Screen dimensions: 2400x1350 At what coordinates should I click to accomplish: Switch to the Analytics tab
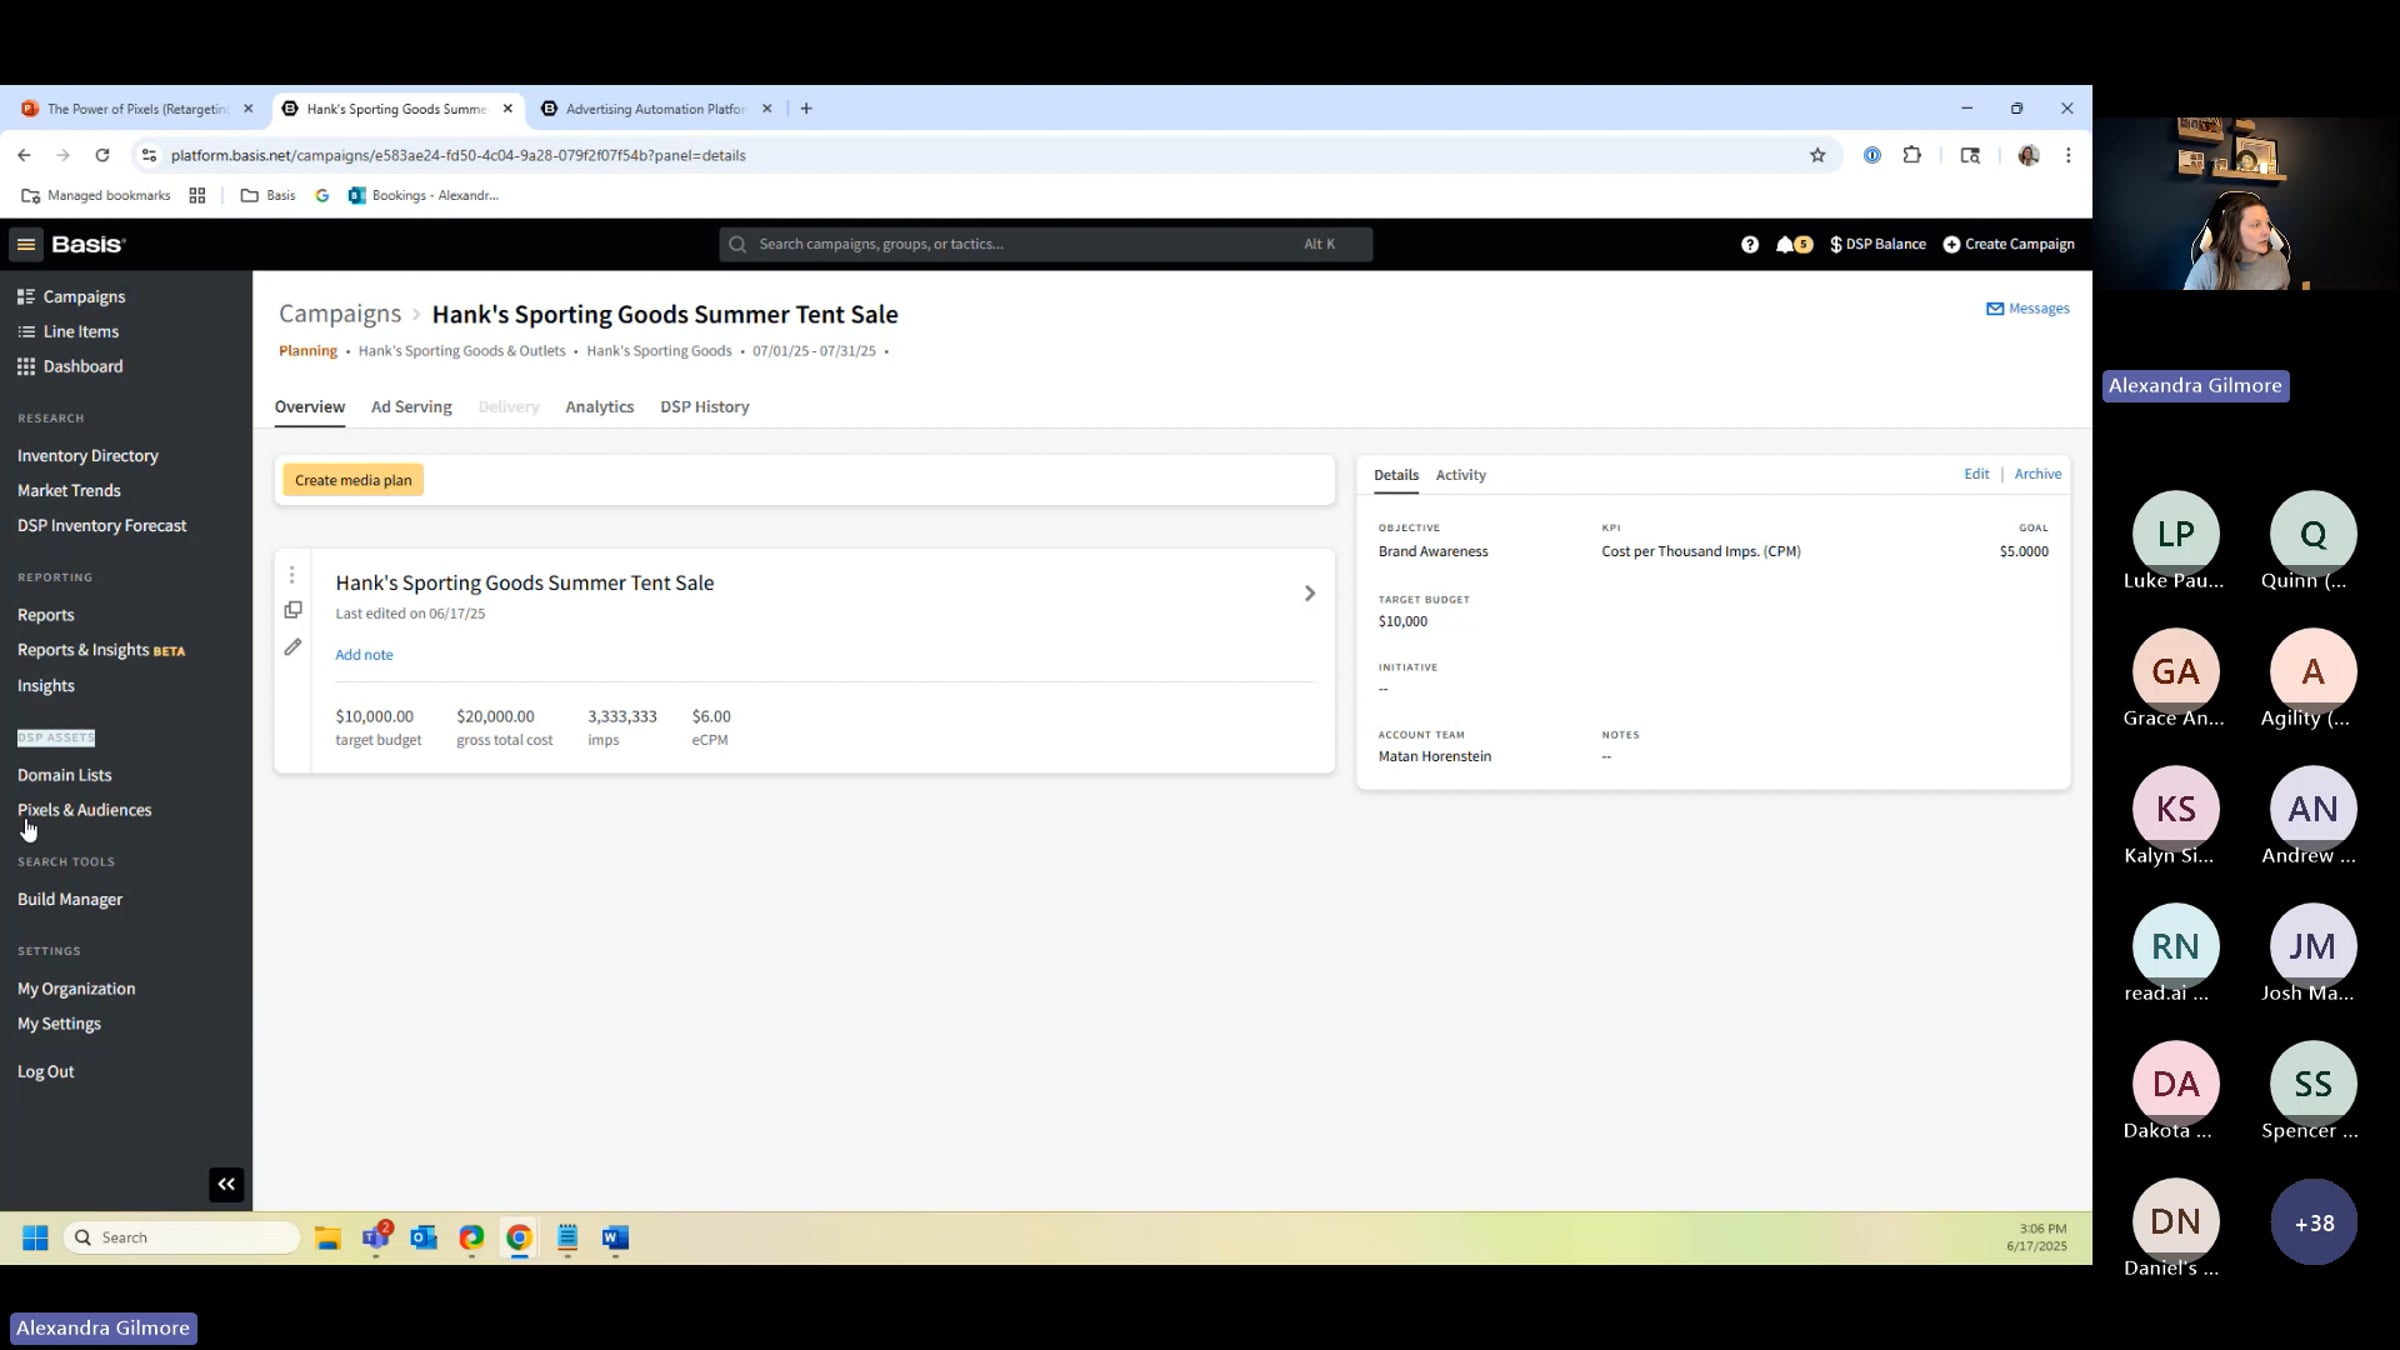click(599, 406)
